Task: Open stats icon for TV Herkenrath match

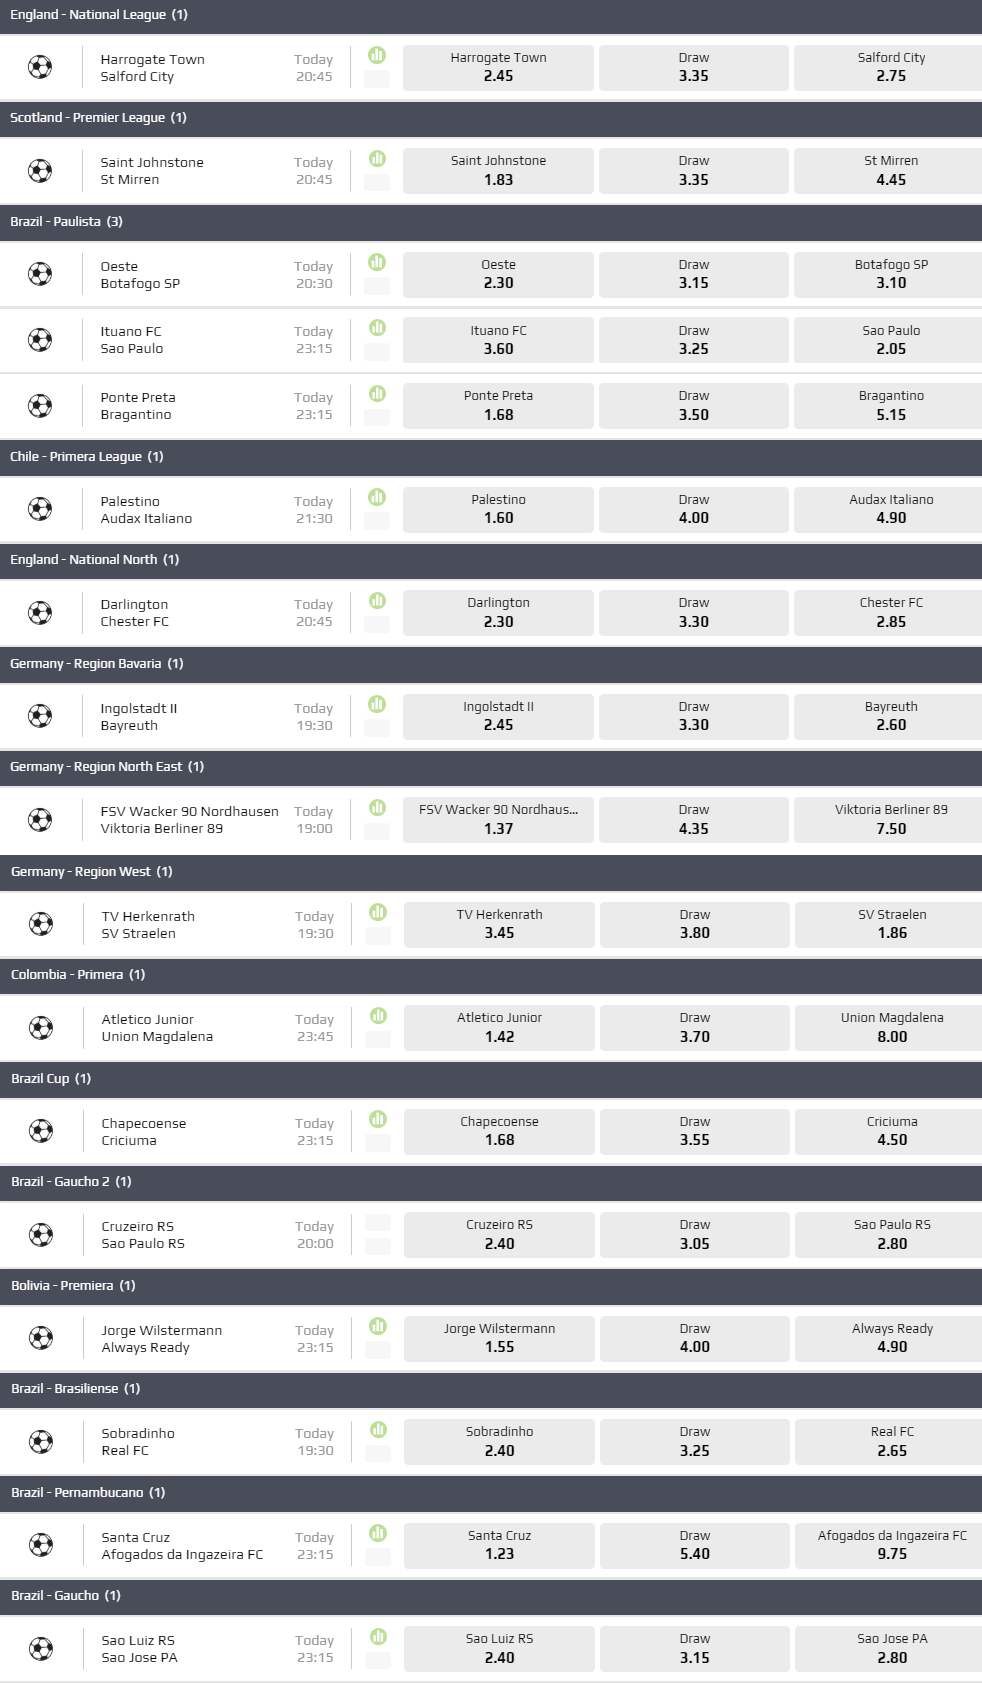Action: [378, 912]
